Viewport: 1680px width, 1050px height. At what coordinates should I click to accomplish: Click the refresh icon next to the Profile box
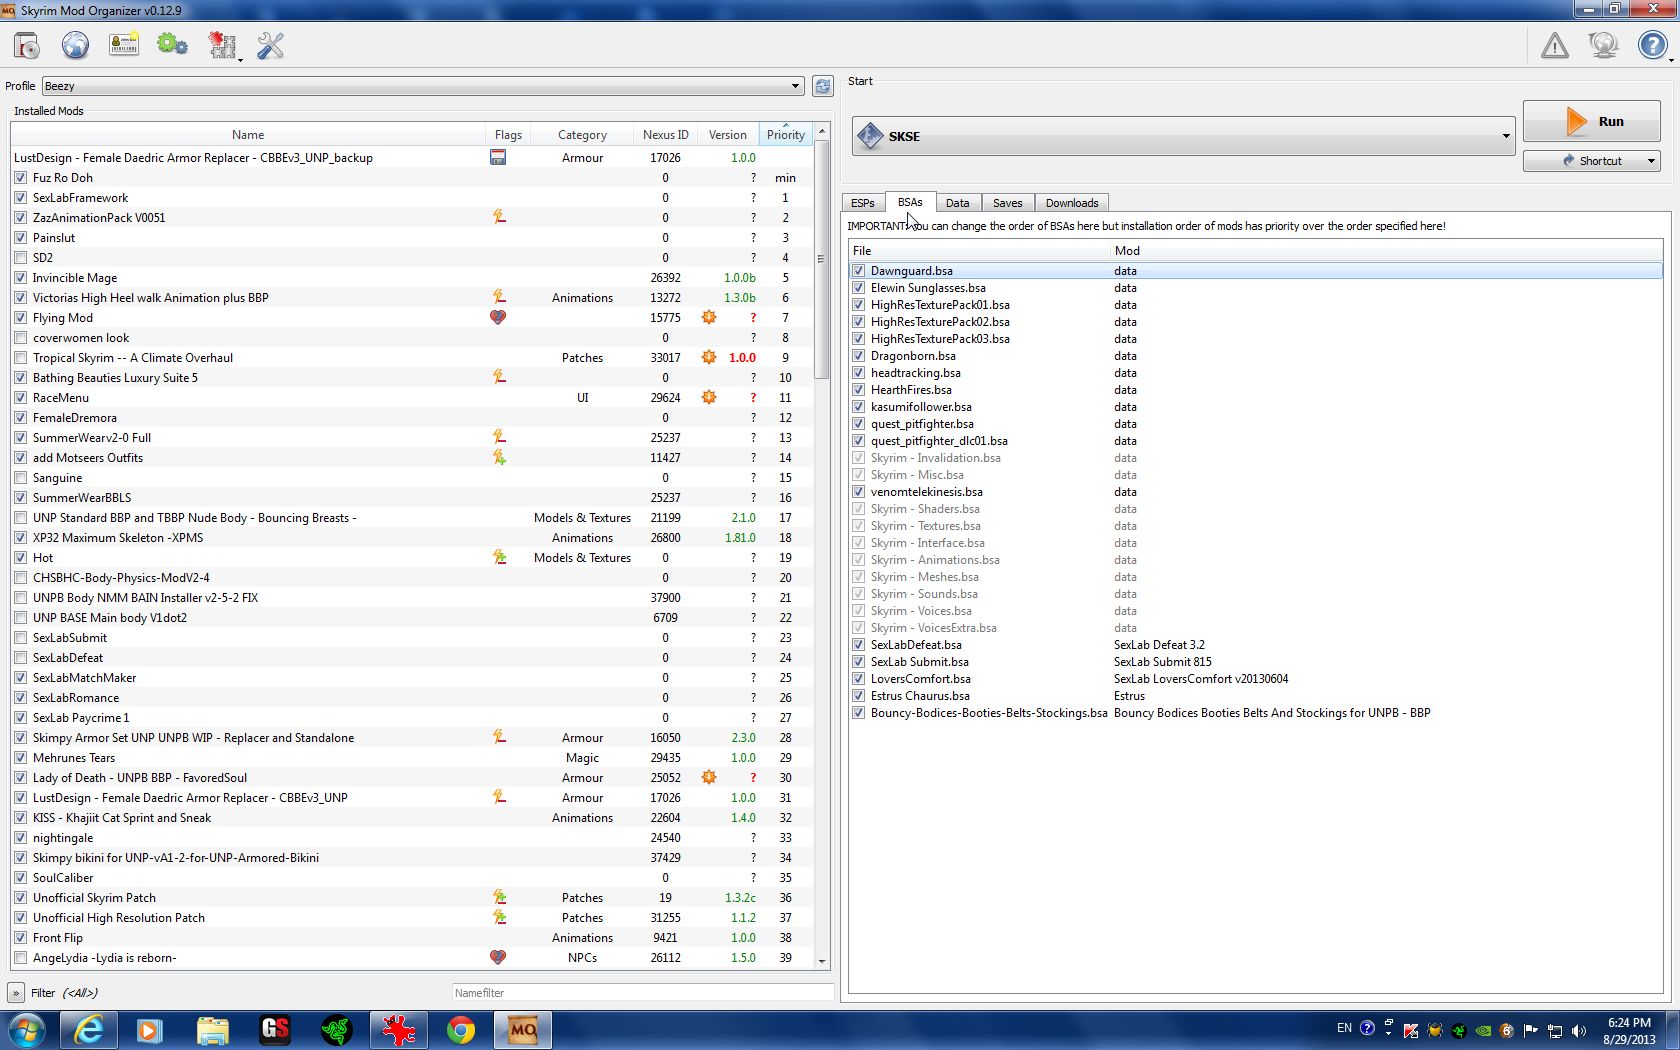(x=823, y=87)
